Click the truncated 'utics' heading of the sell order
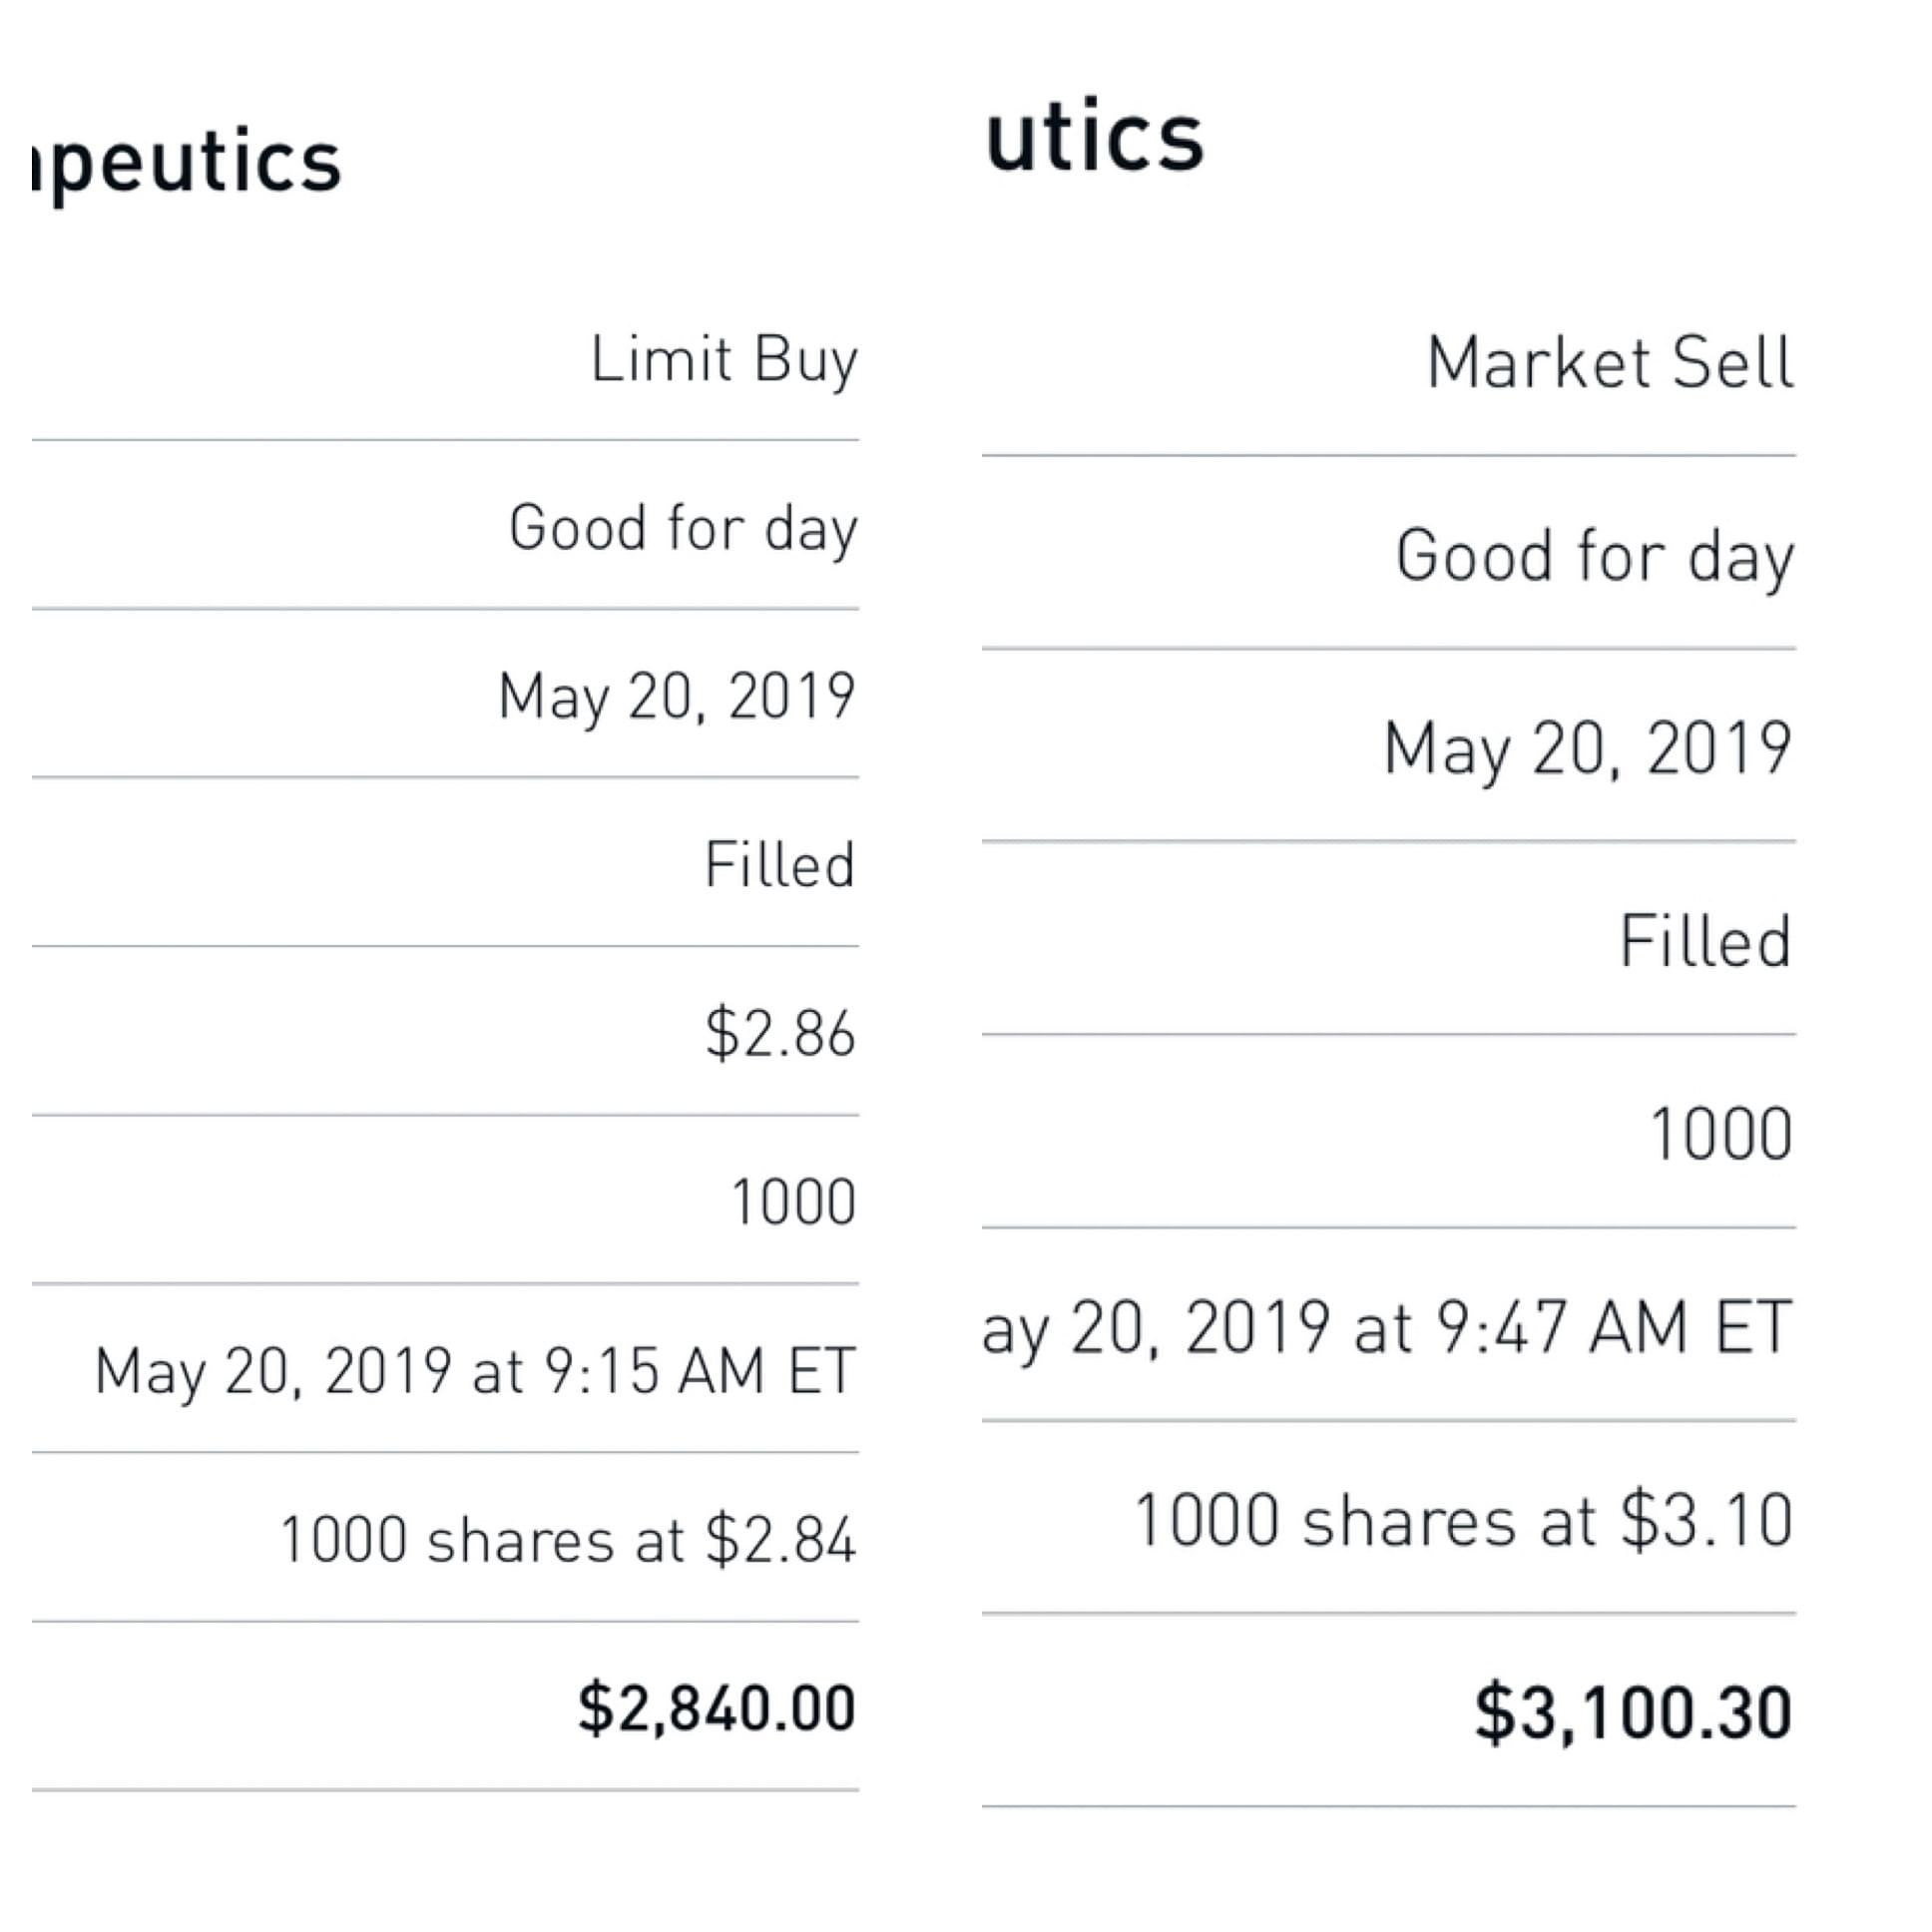Screen dimensions: 1932x1932 point(1095,138)
